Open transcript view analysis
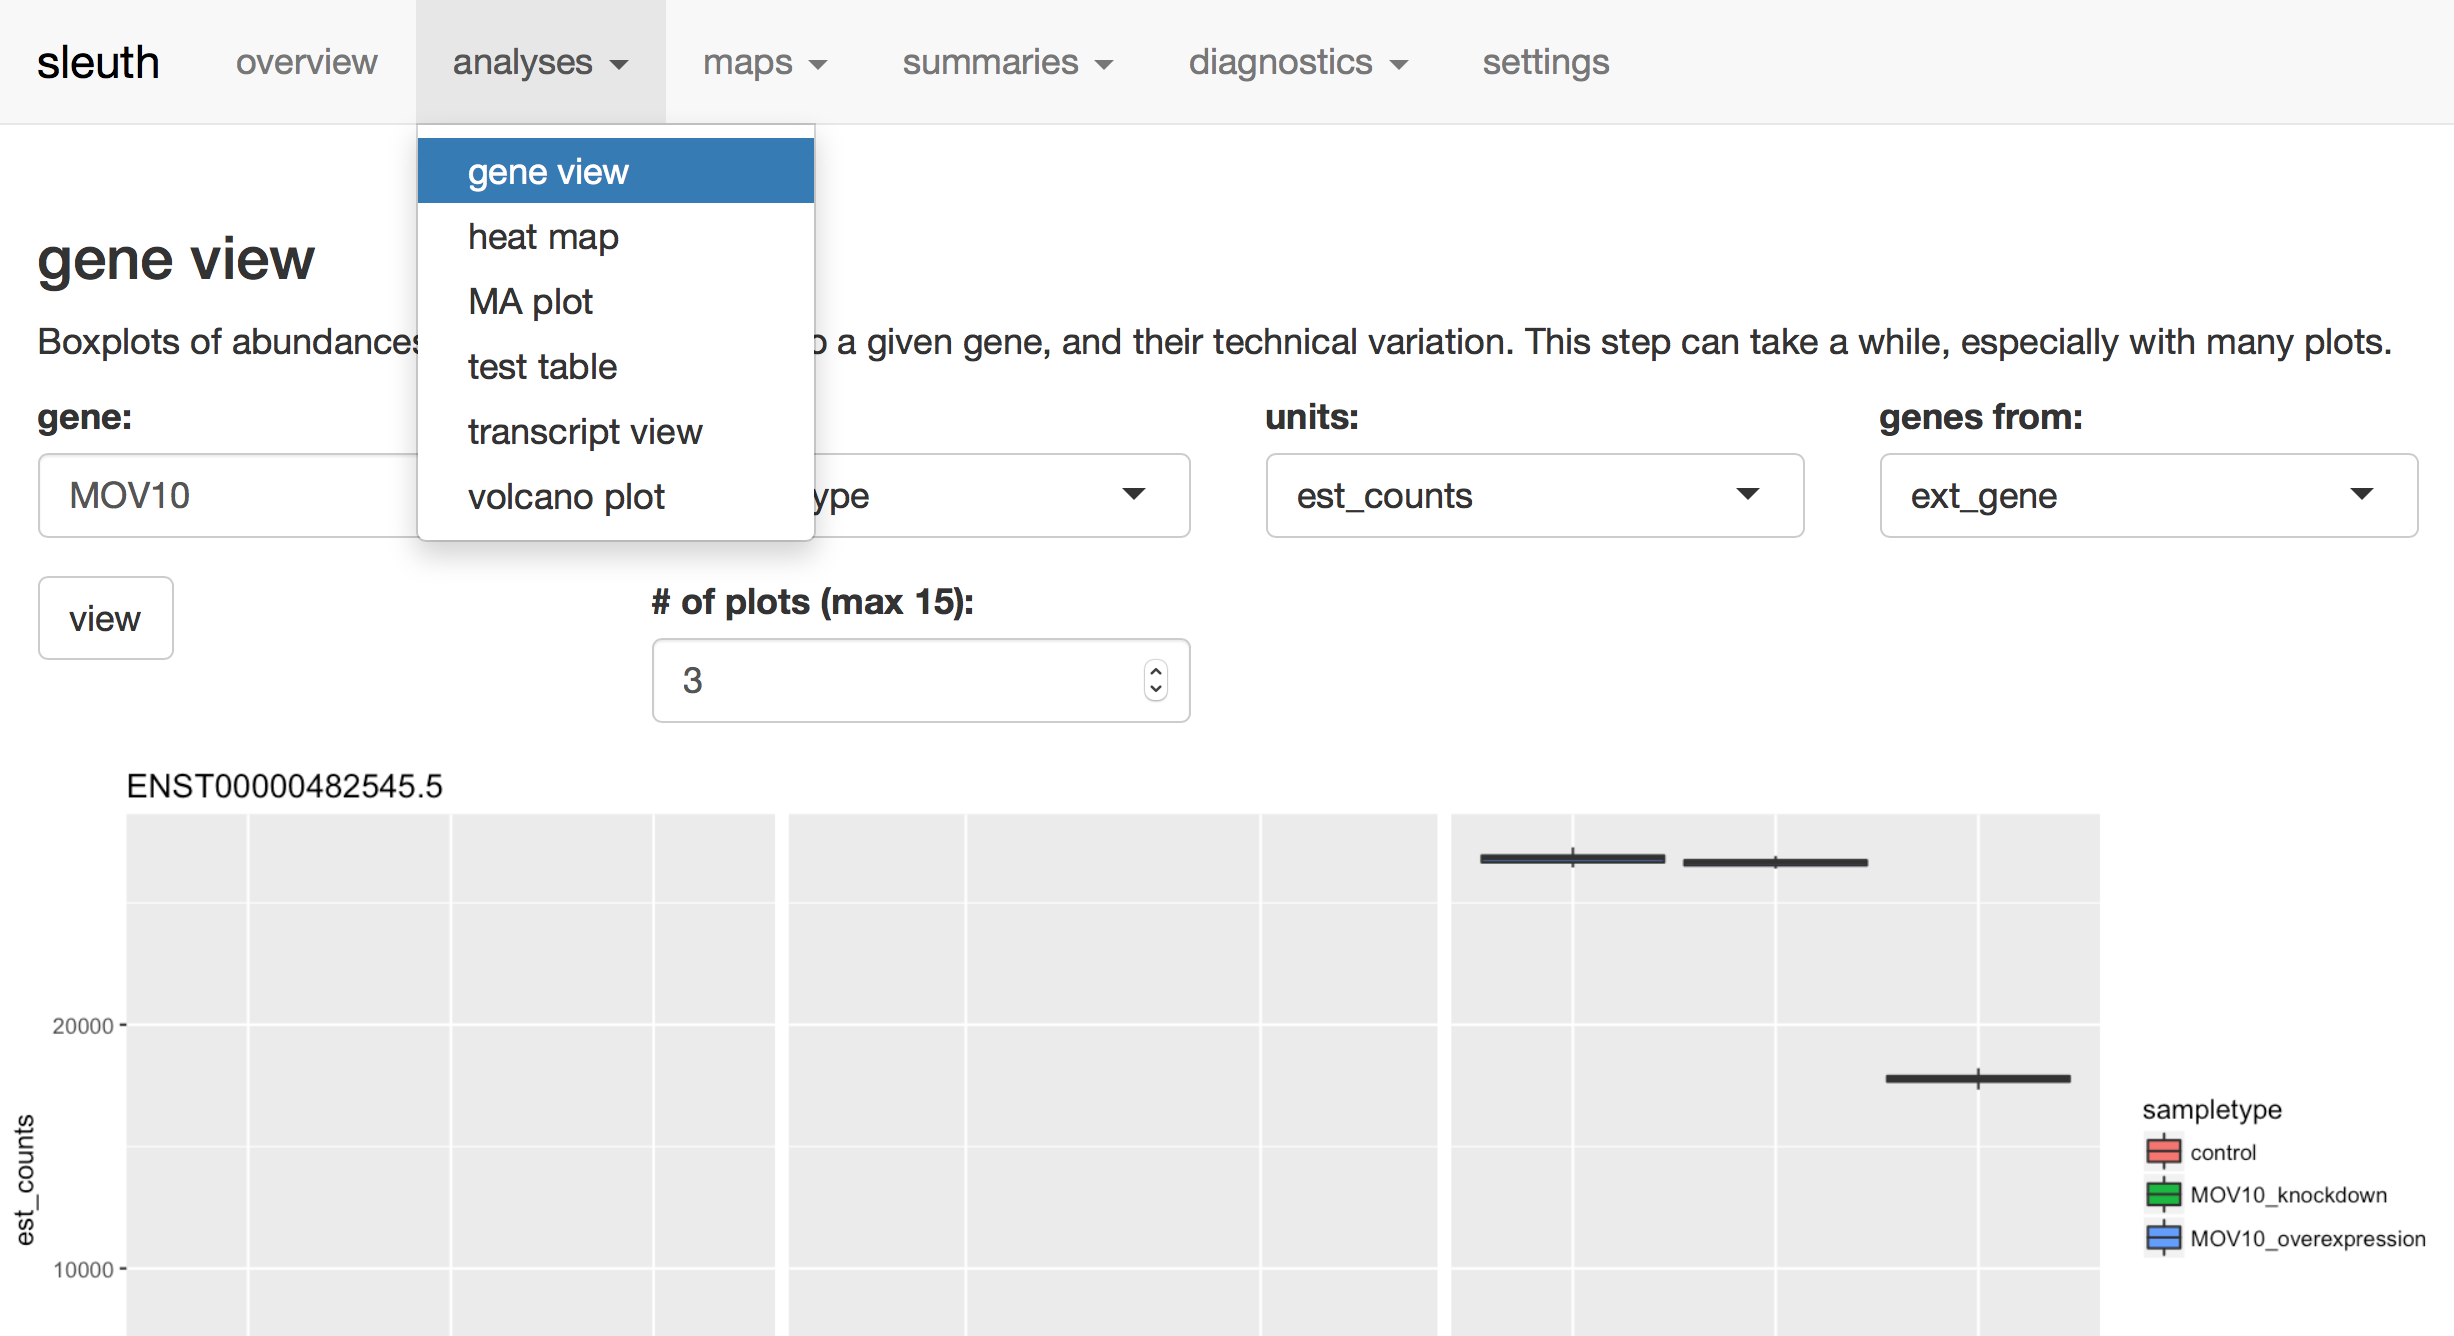The image size is (2454, 1336). click(x=584, y=433)
